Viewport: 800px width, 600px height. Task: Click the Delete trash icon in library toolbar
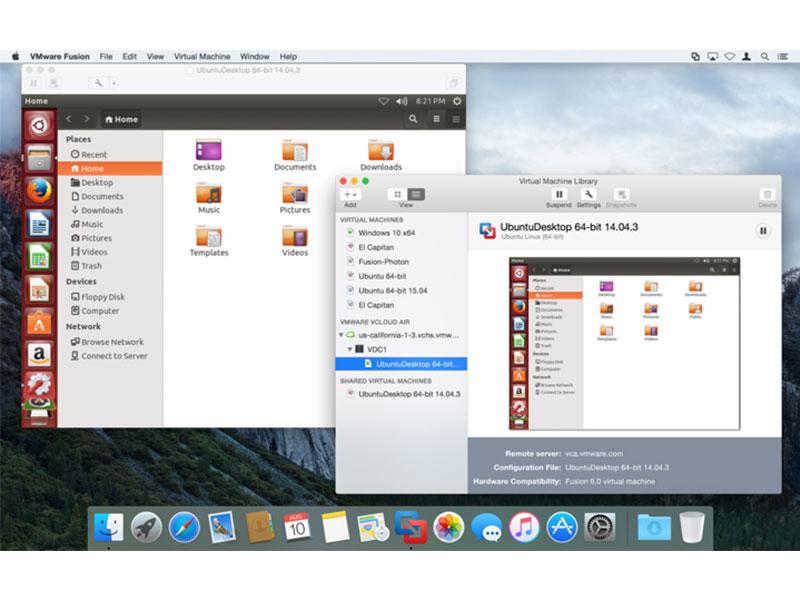[767, 194]
